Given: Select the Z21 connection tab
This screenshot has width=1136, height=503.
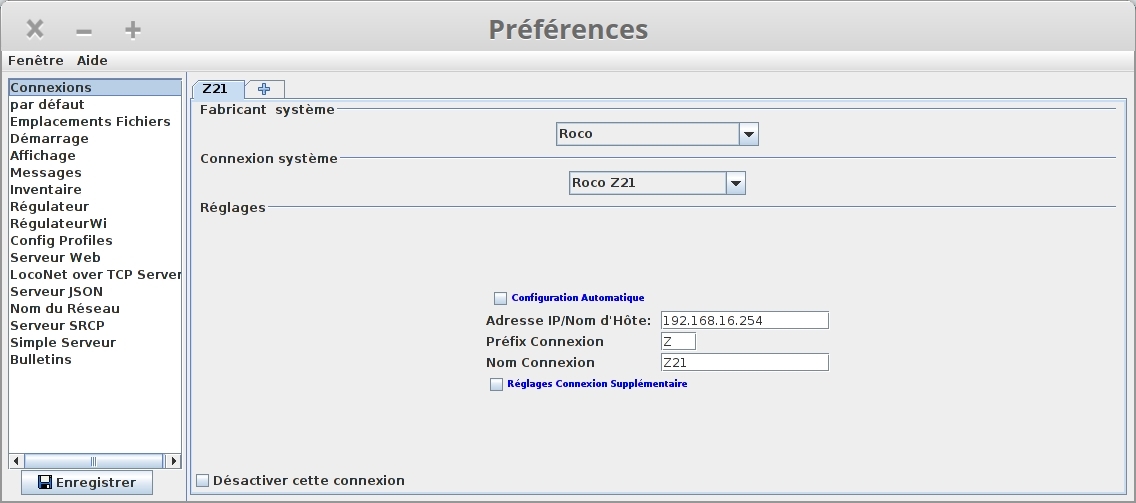Looking at the screenshot, I should 216,89.
